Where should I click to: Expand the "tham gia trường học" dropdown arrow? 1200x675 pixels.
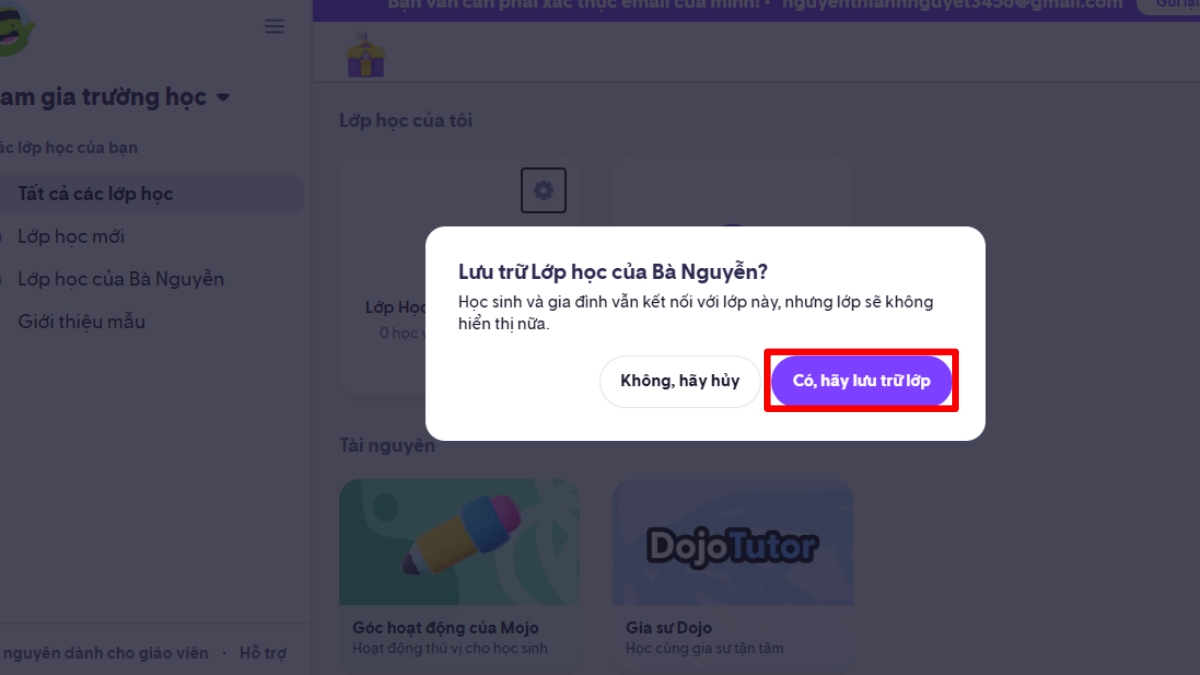pyautogui.click(x=223, y=98)
